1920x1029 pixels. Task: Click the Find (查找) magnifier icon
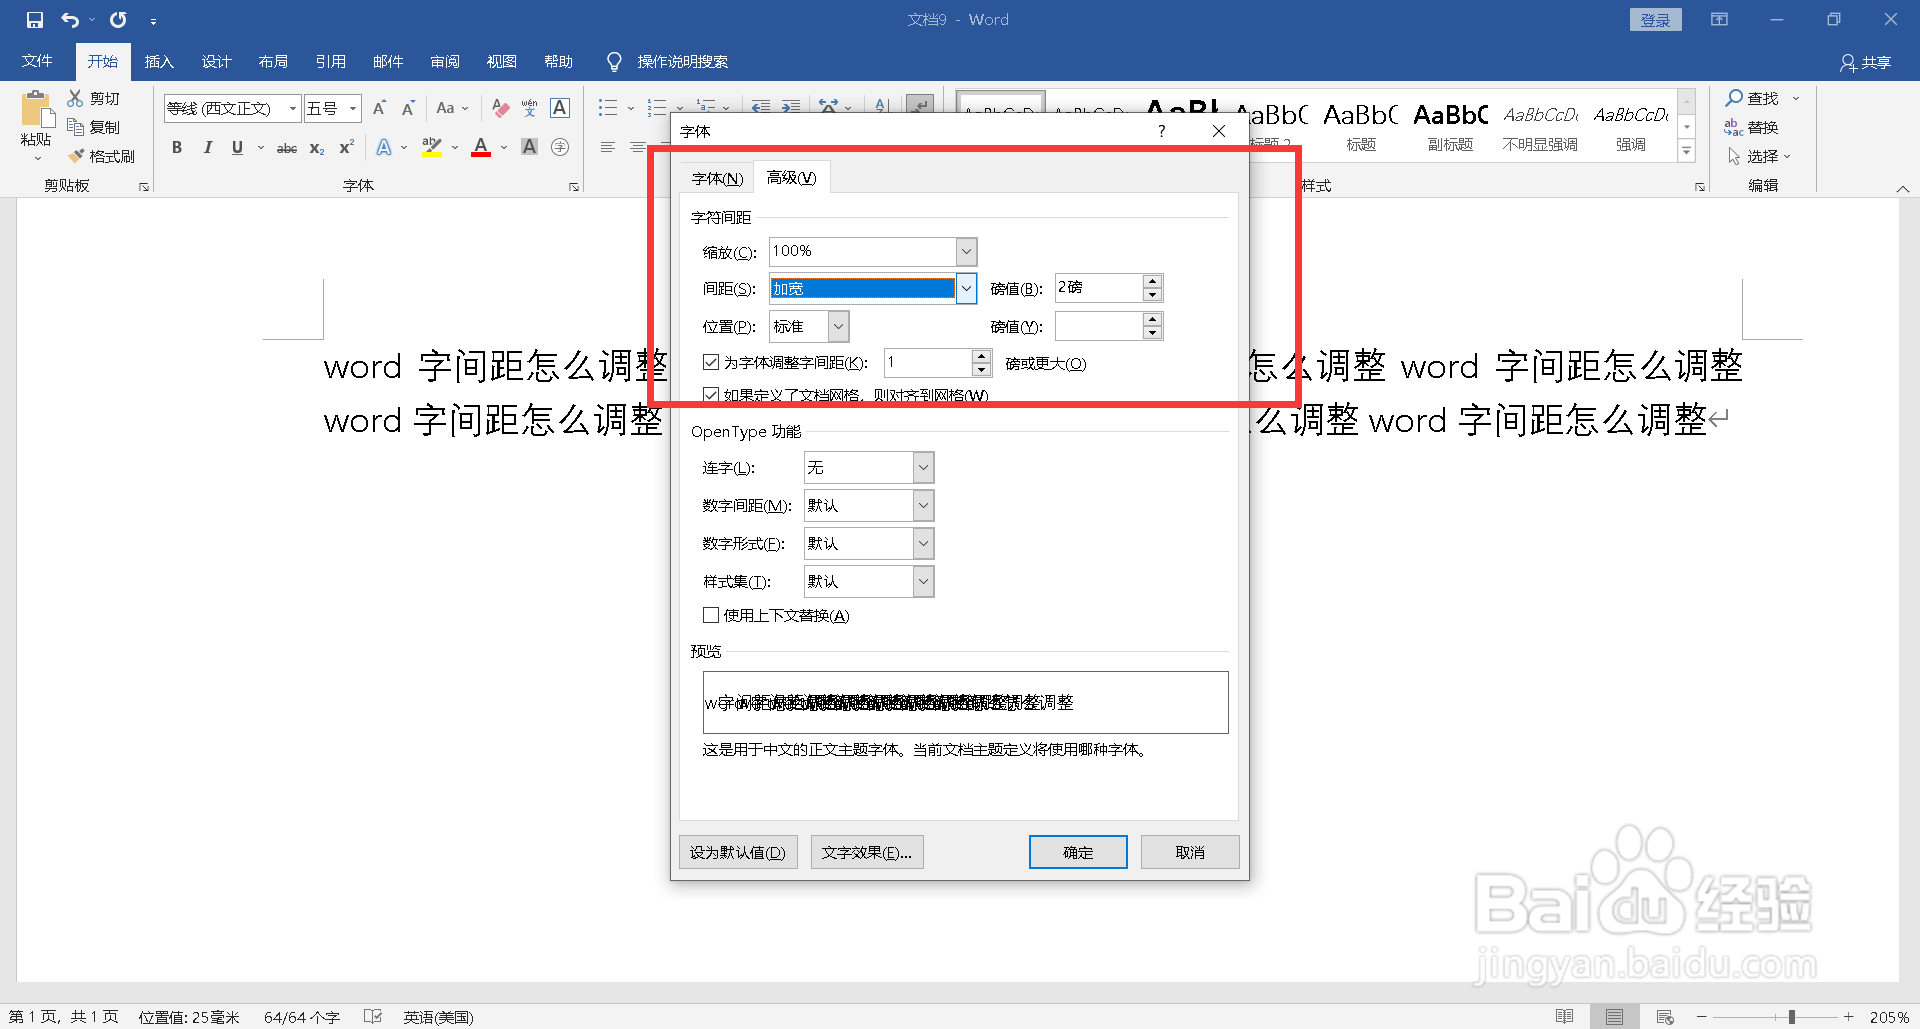pos(1735,98)
